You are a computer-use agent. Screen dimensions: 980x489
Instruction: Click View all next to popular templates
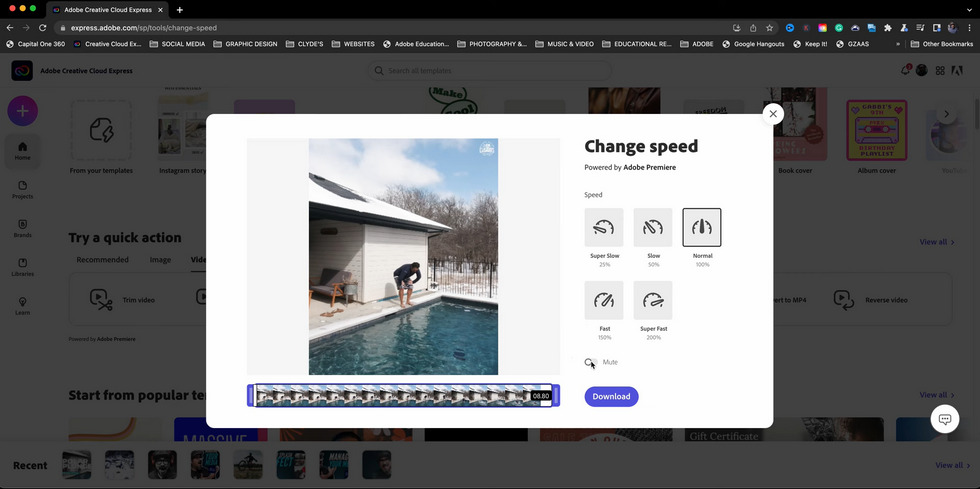point(937,395)
